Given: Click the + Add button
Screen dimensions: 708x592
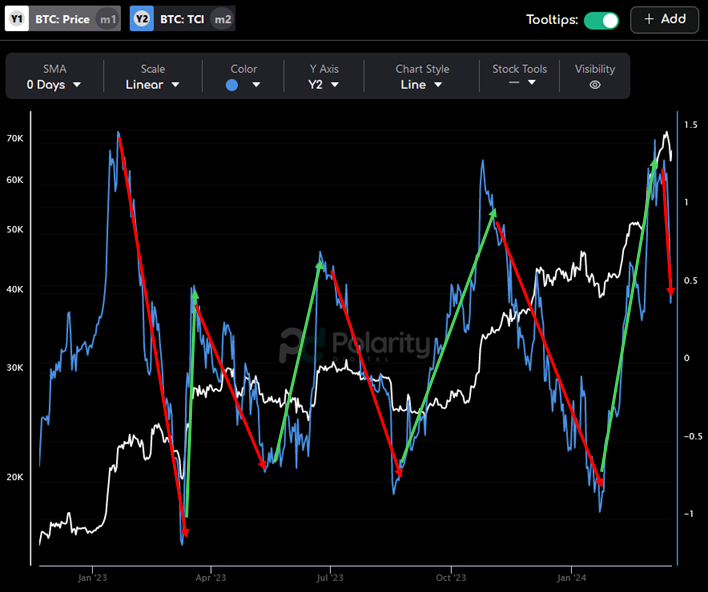Looking at the screenshot, I should pos(665,19).
